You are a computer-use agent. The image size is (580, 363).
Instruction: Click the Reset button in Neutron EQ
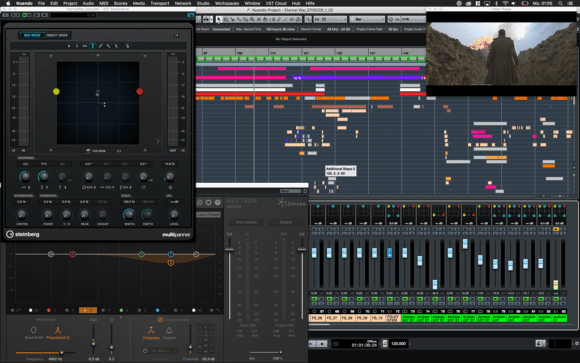(214, 215)
